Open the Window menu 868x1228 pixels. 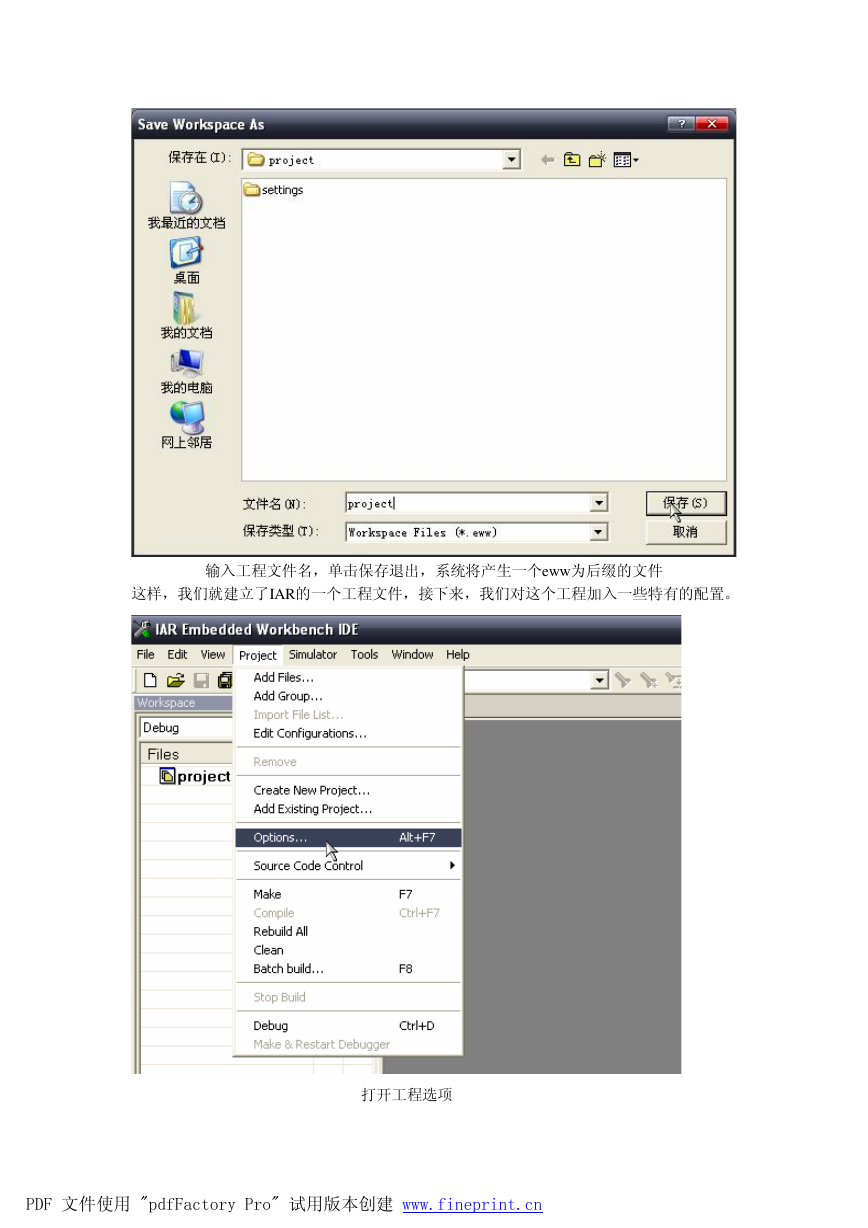click(412, 655)
